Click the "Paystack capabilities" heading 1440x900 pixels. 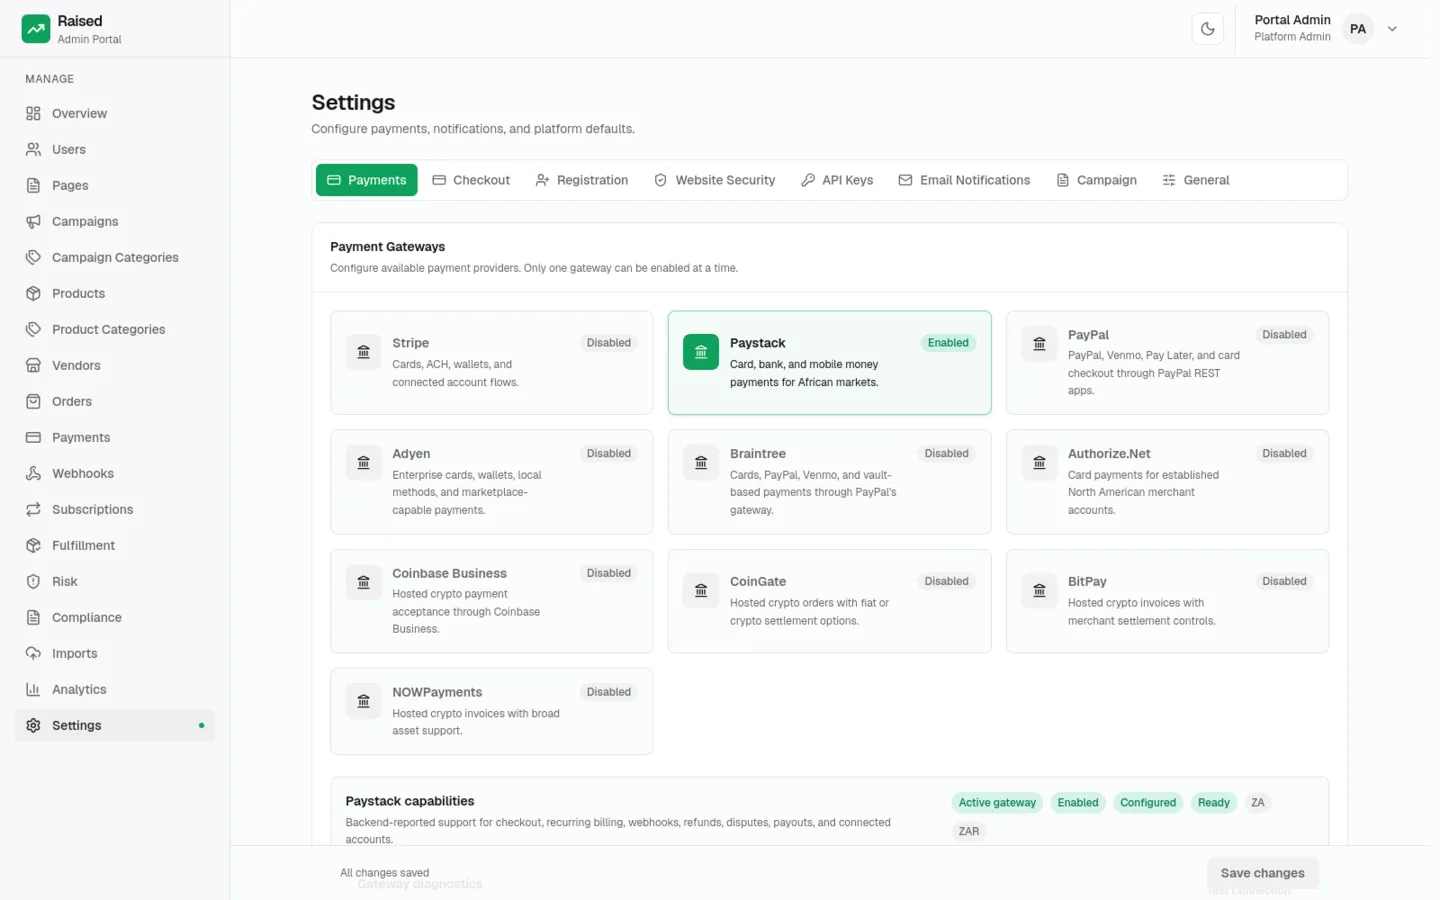[410, 801]
